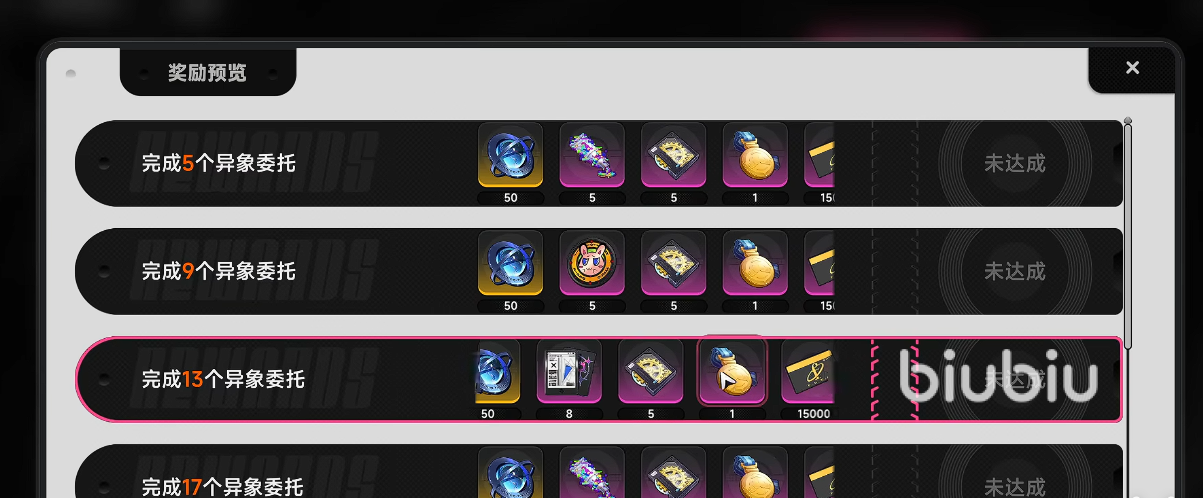1203x498 pixels.
Task: Select the 完成17个异象委托 row label
Action: (x=222, y=487)
